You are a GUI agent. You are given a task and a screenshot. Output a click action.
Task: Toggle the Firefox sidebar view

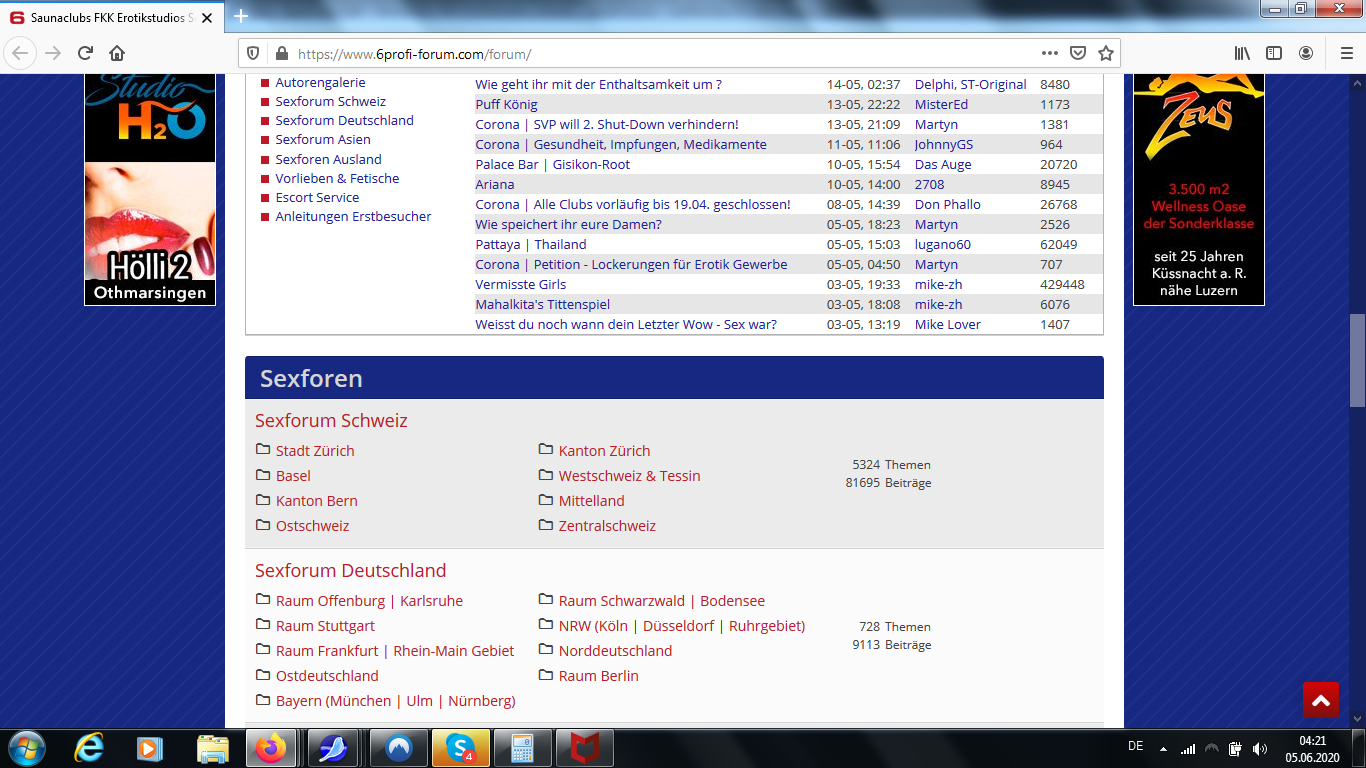pyautogui.click(x=1274, y=53)
